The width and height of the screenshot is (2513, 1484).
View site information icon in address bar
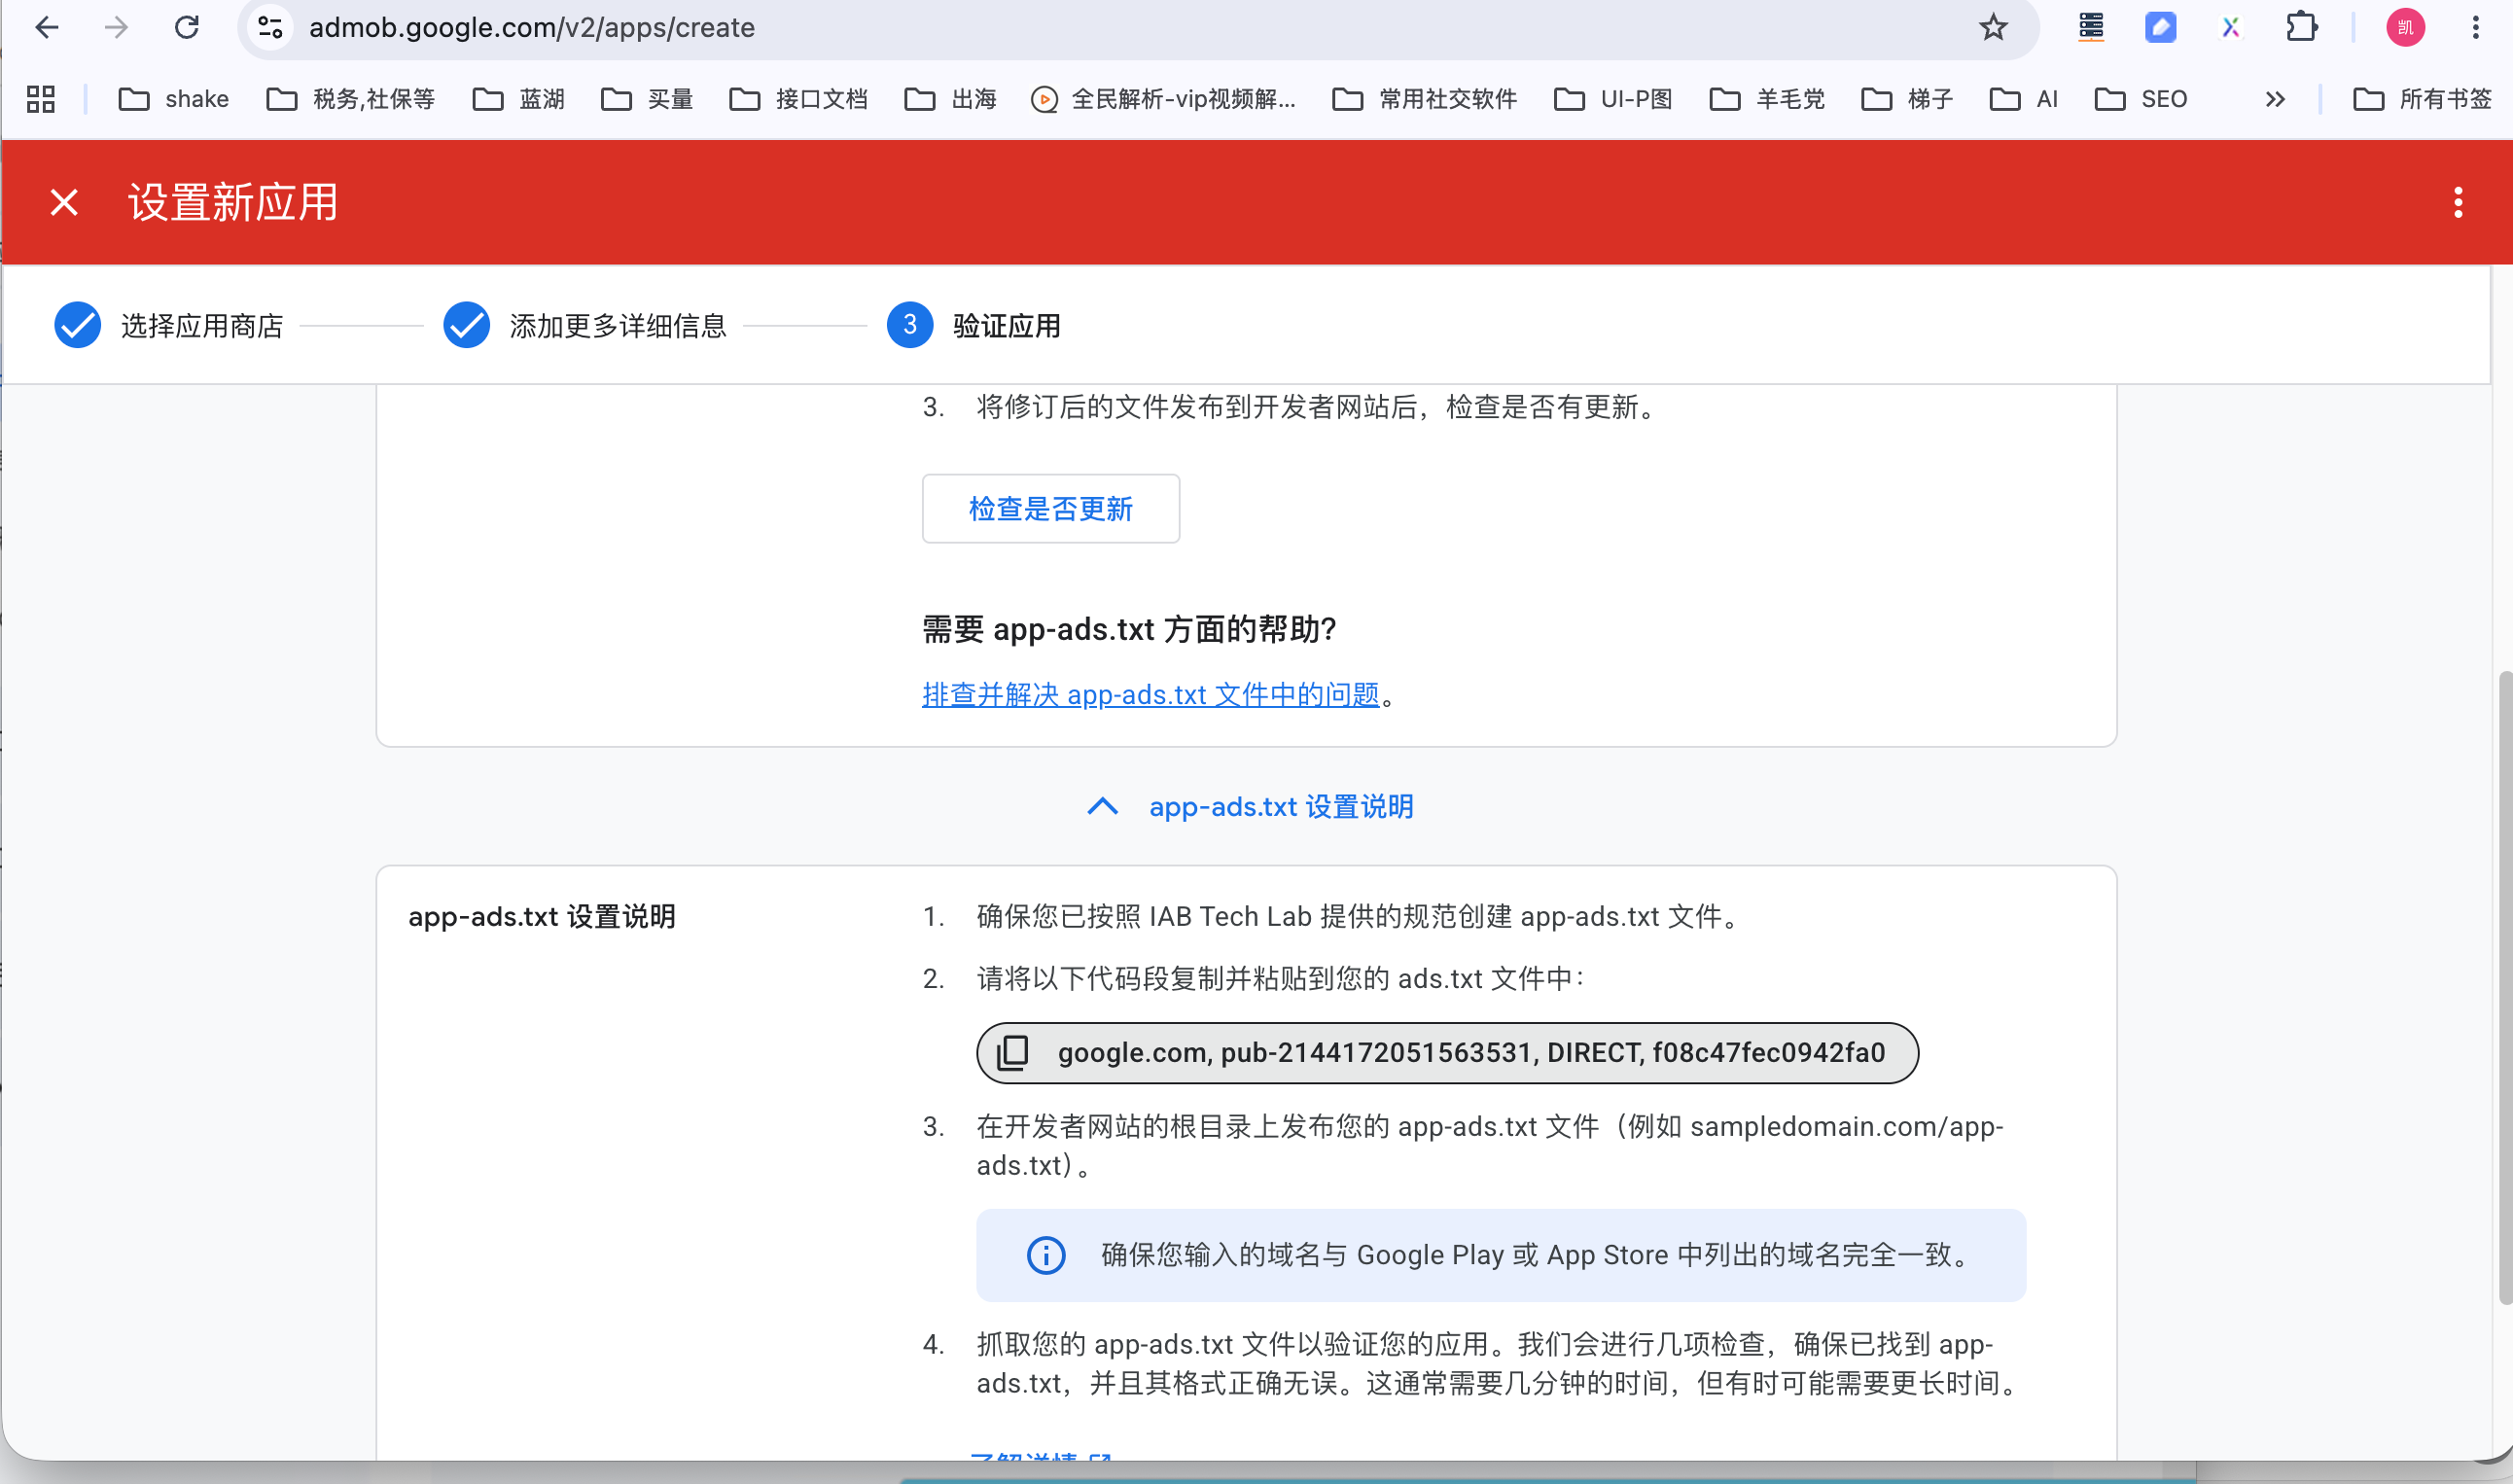point(271,27)
